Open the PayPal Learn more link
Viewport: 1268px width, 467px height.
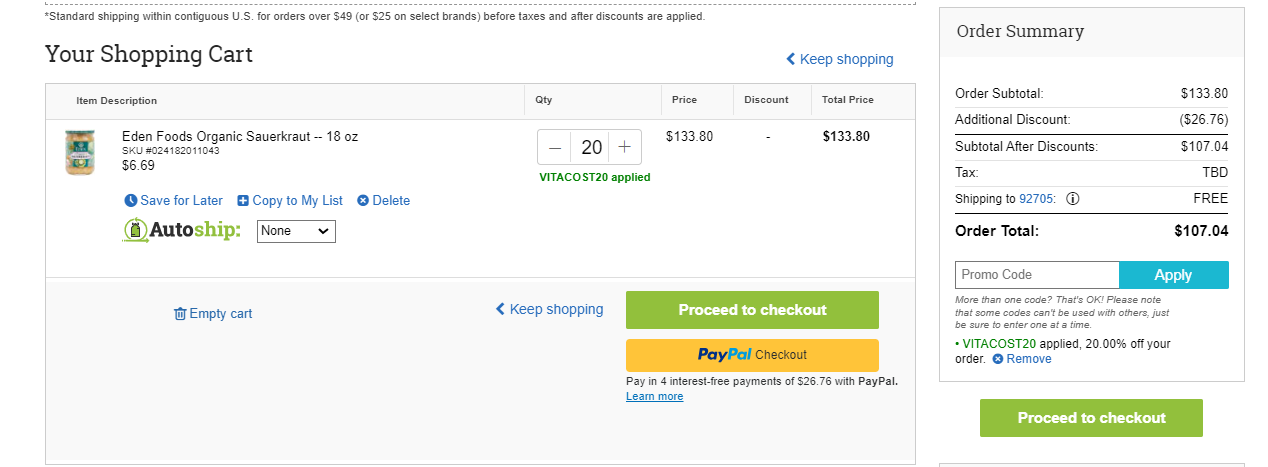(655, 397)
